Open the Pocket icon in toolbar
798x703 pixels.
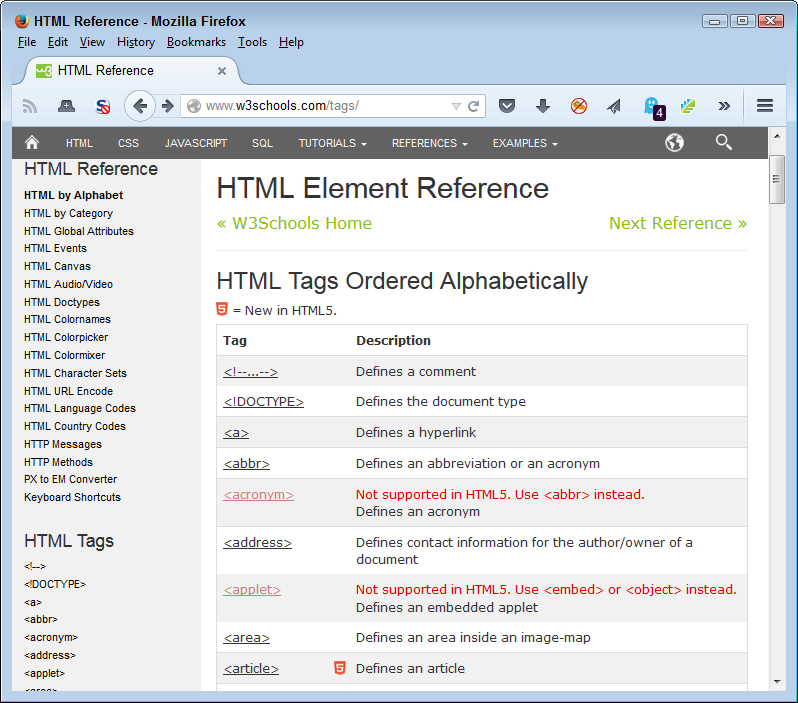[x=507, y=106]
